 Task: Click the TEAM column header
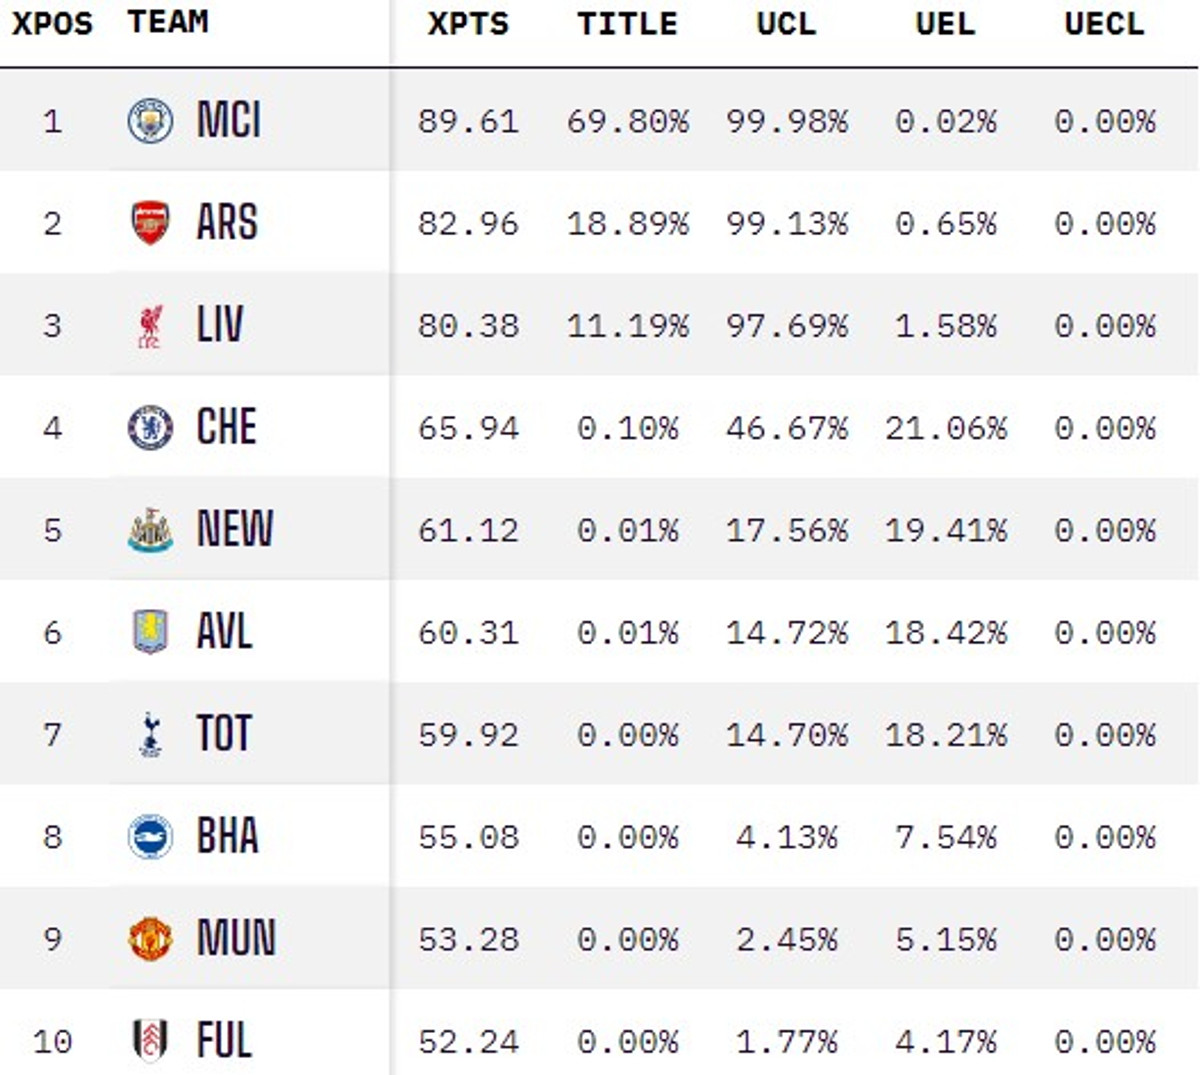(168, 22)
